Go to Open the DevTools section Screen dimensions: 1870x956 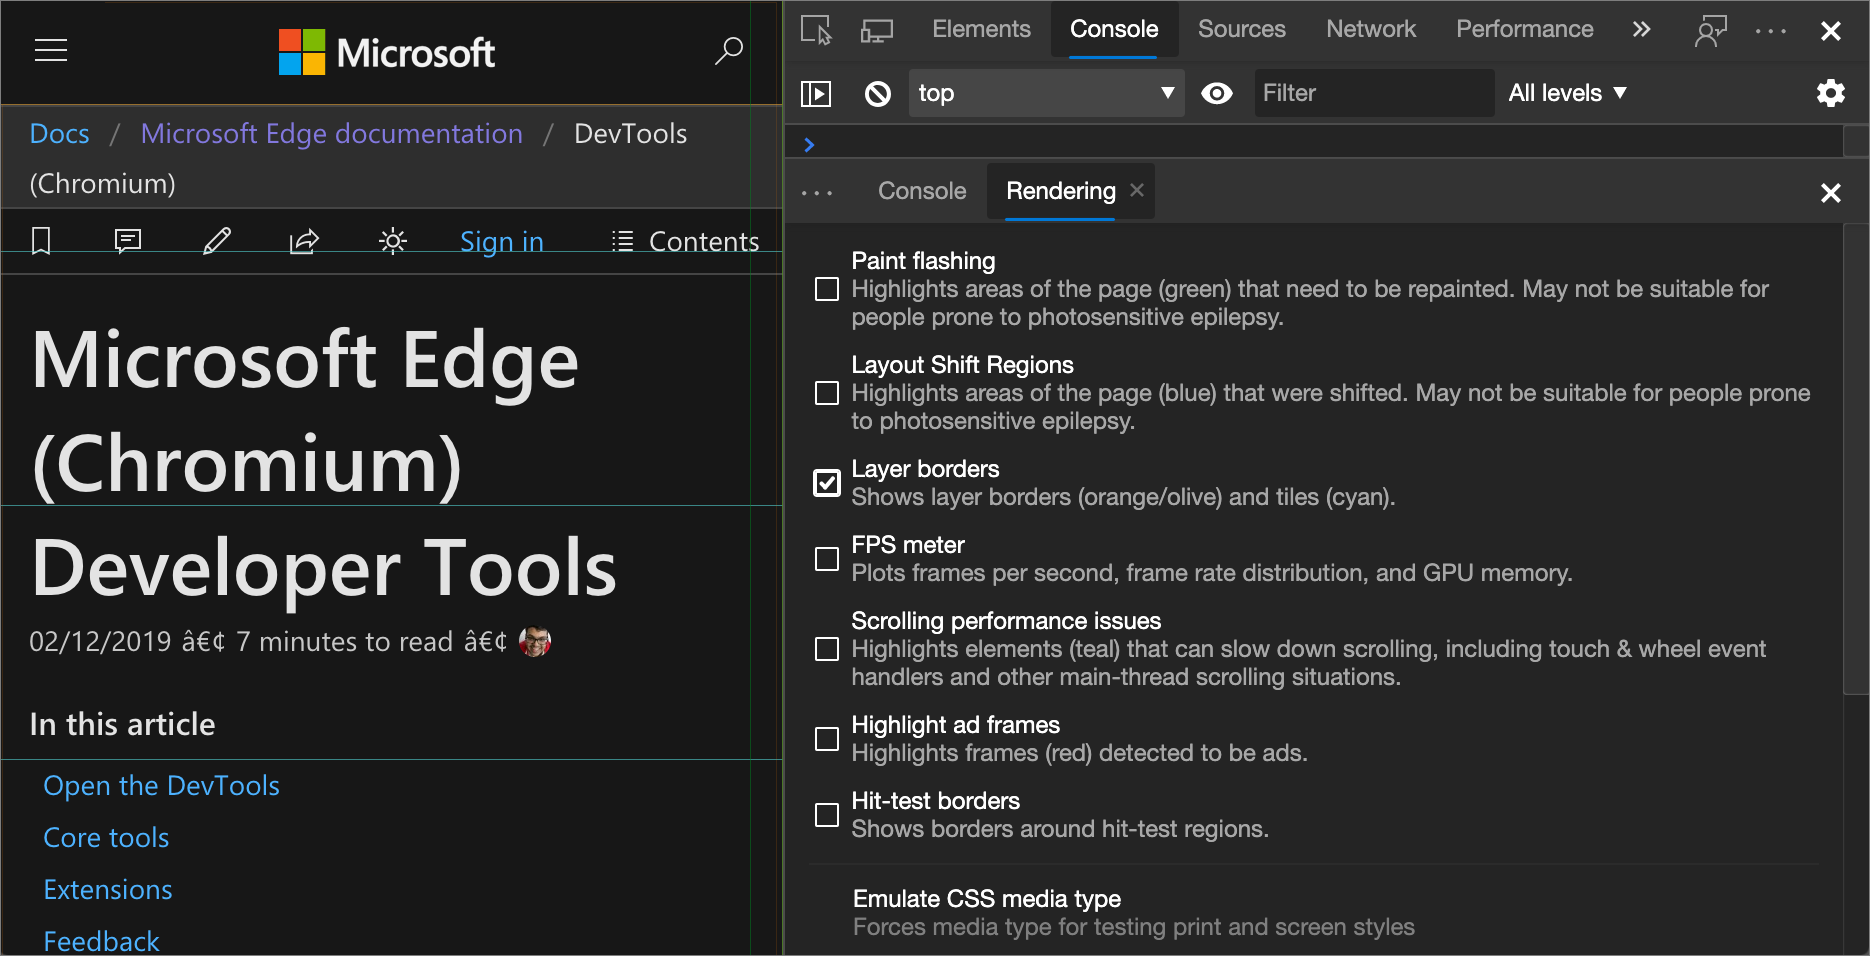(x=162, y=786)
